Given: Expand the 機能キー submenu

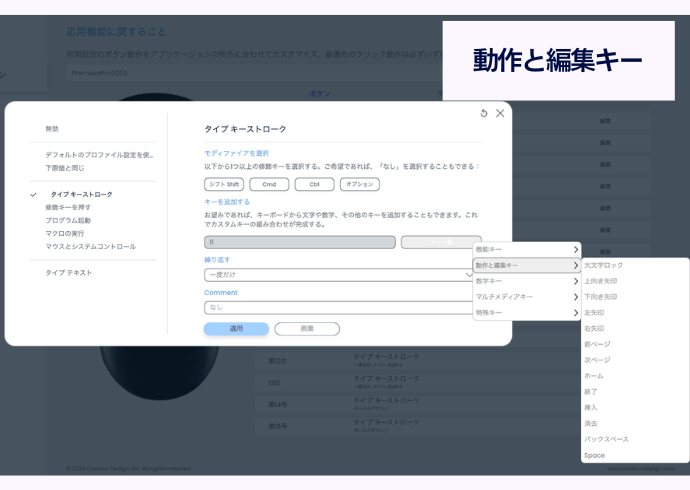Looking at the screenshot, I should [526, 249].
